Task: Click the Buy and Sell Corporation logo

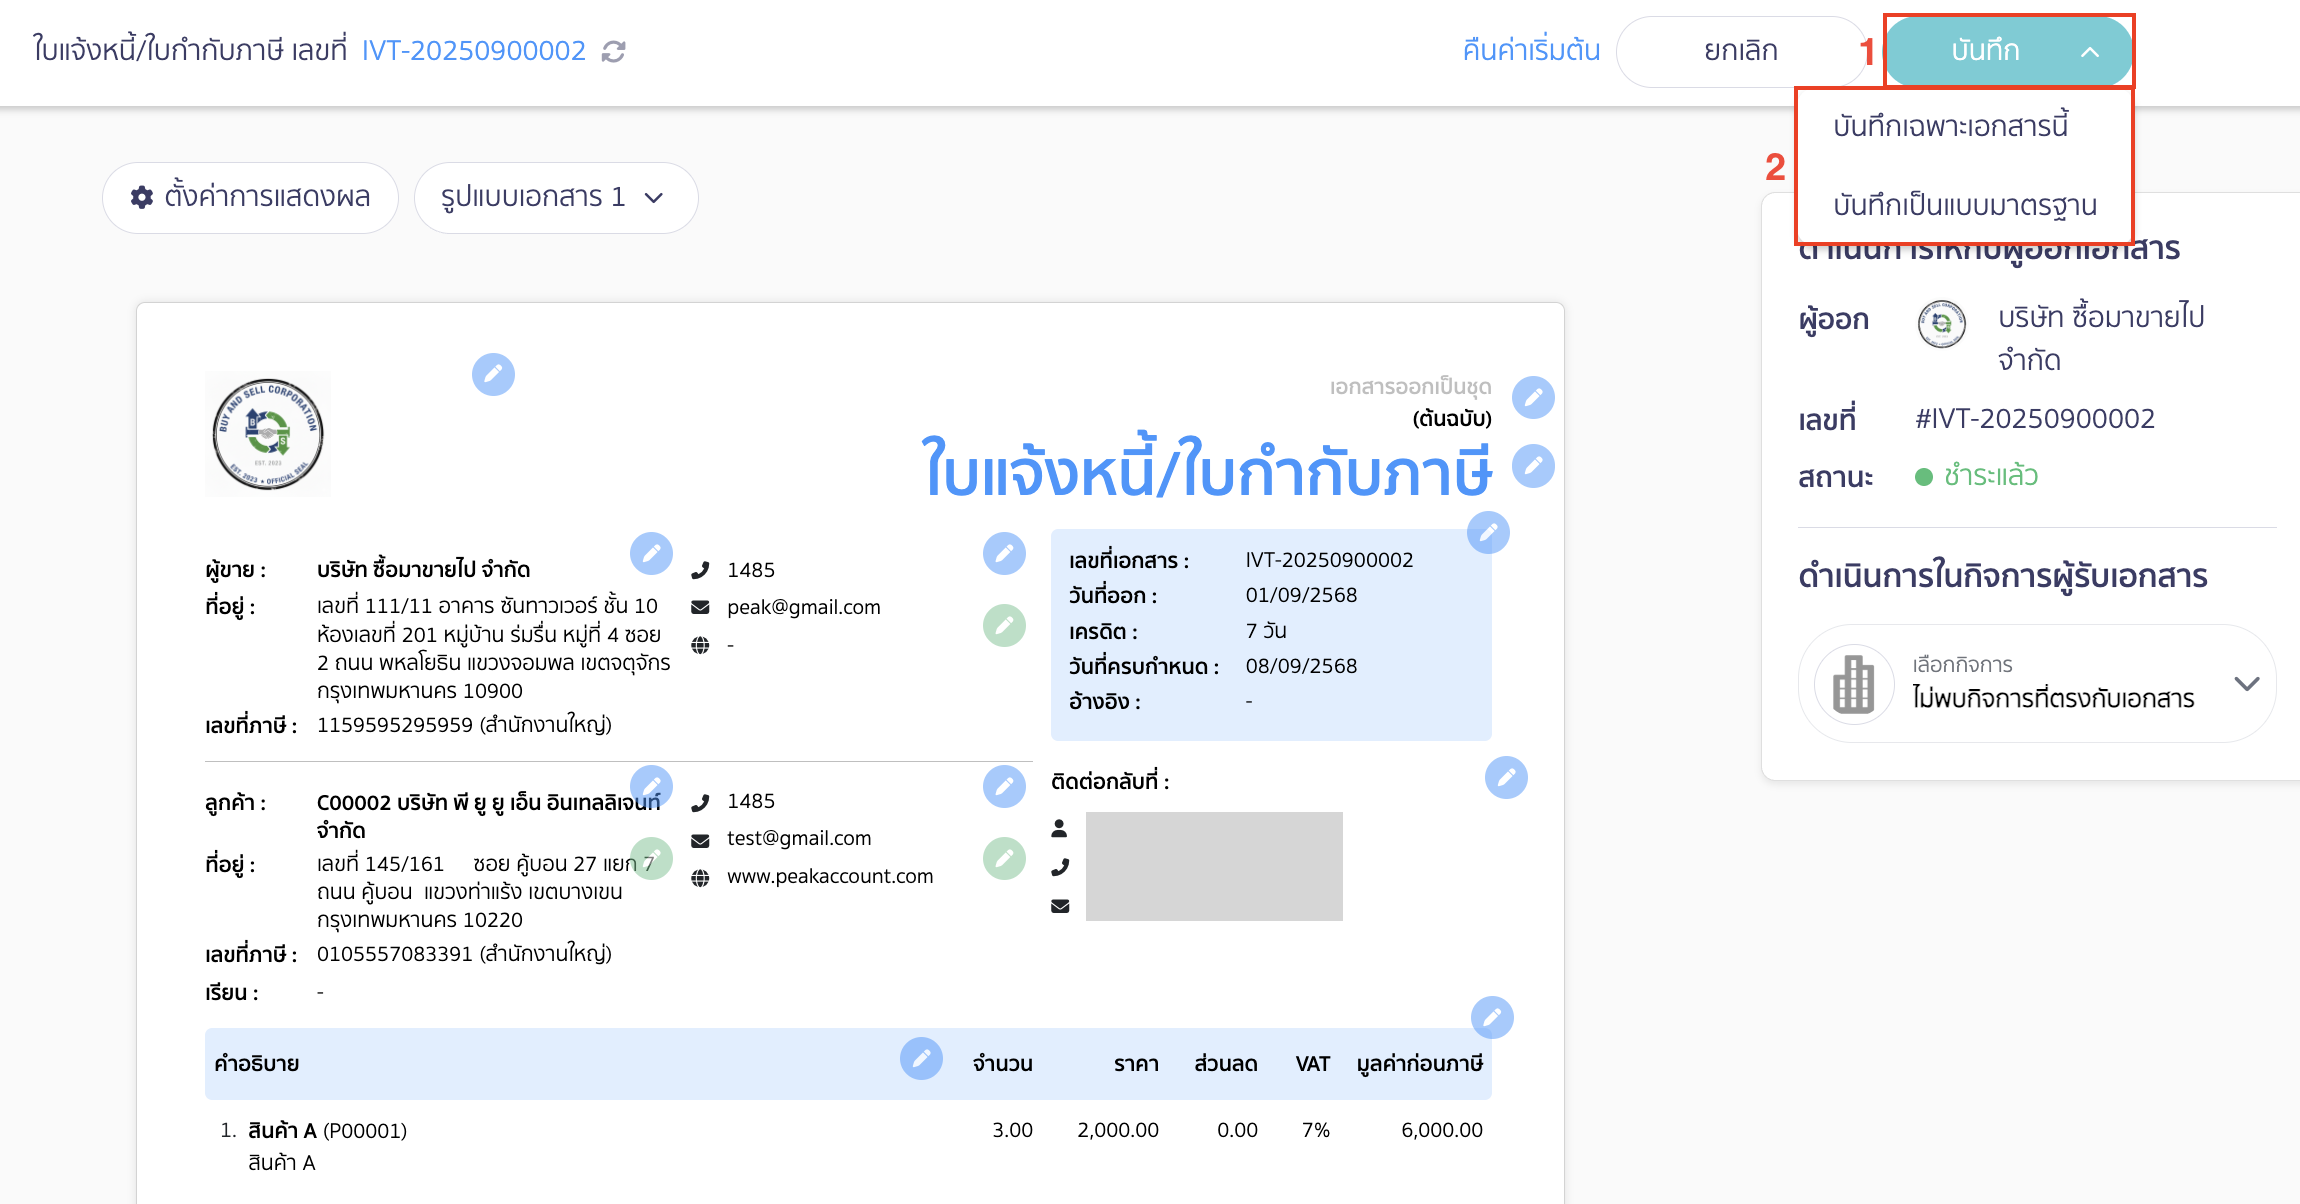Action: coord(267,432)
